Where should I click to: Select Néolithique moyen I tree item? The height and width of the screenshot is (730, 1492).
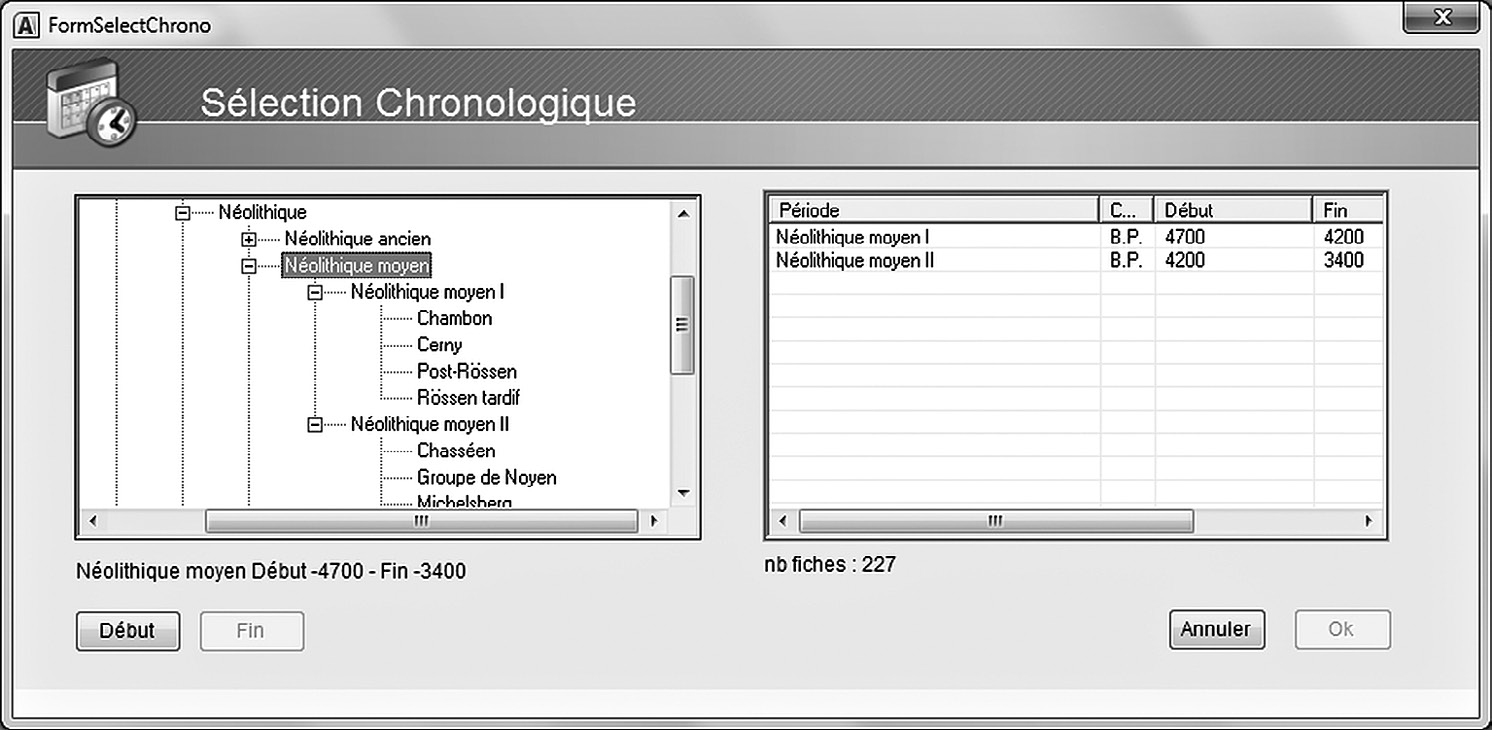[x=428, y=292]
